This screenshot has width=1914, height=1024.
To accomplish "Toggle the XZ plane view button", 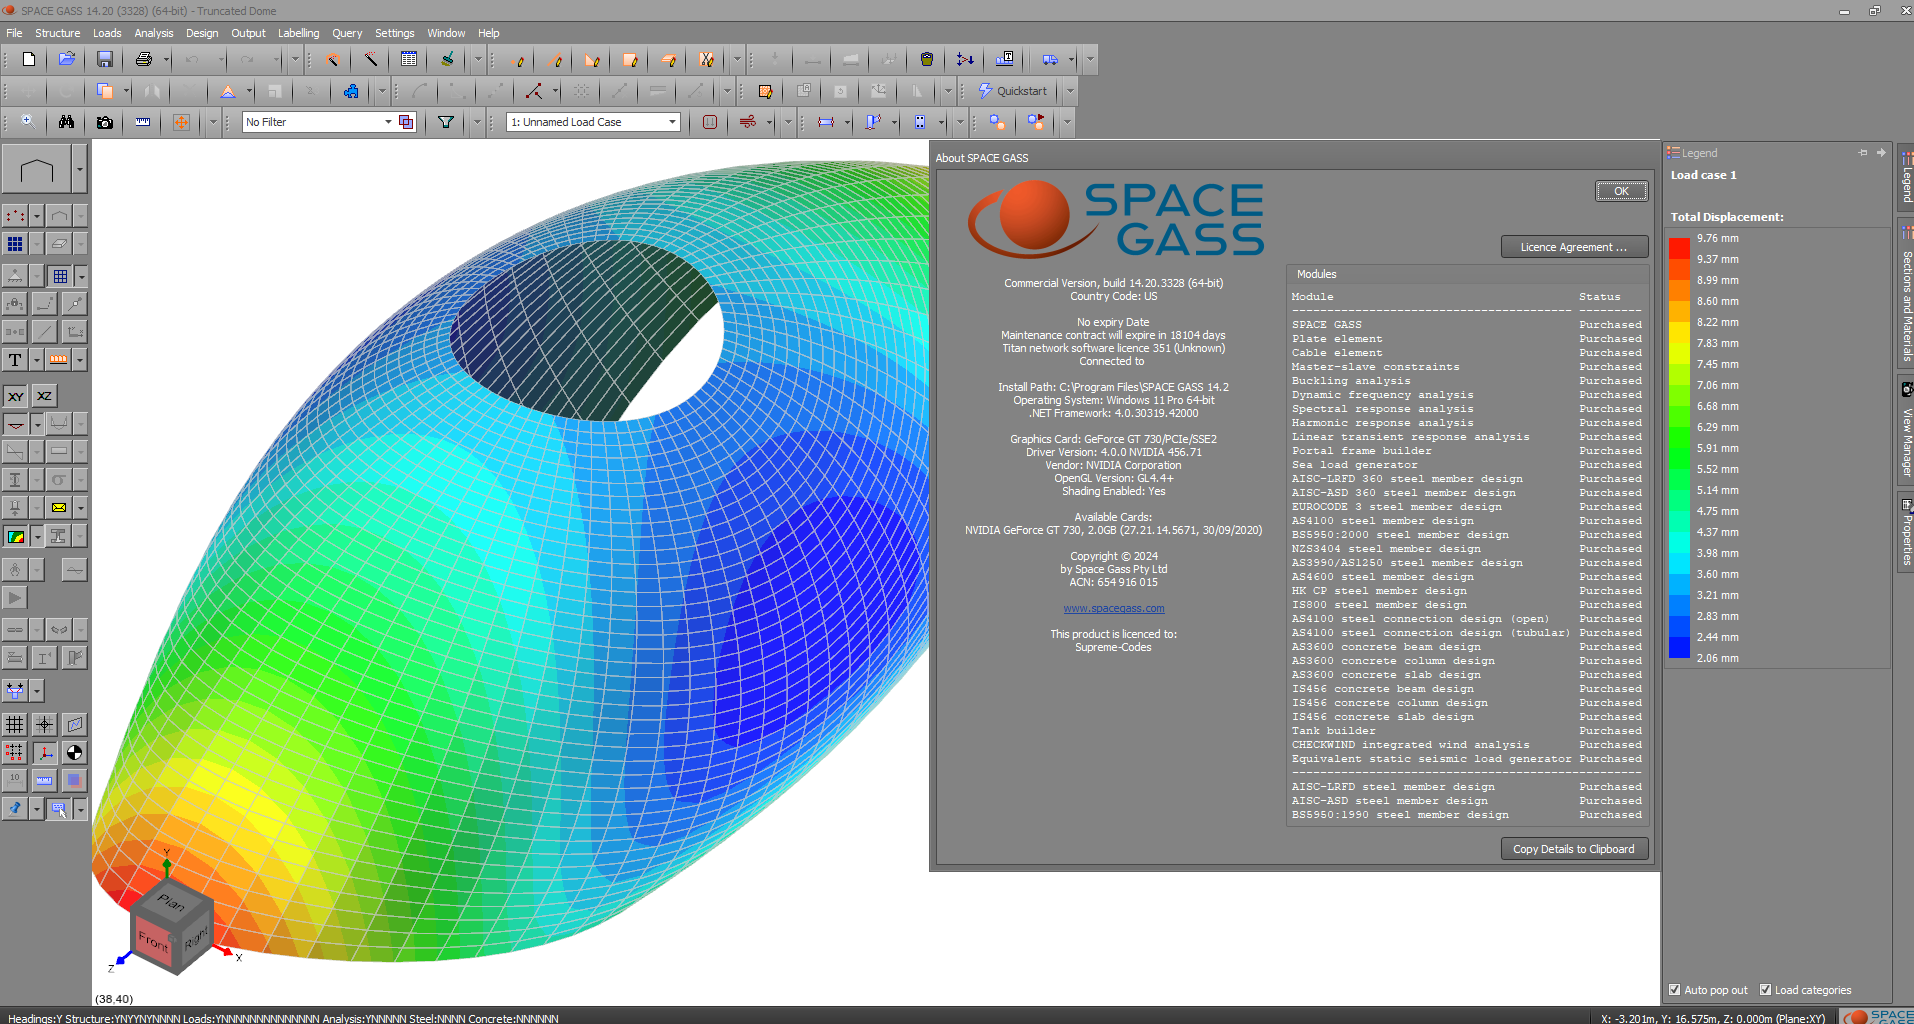I will 44,396.
